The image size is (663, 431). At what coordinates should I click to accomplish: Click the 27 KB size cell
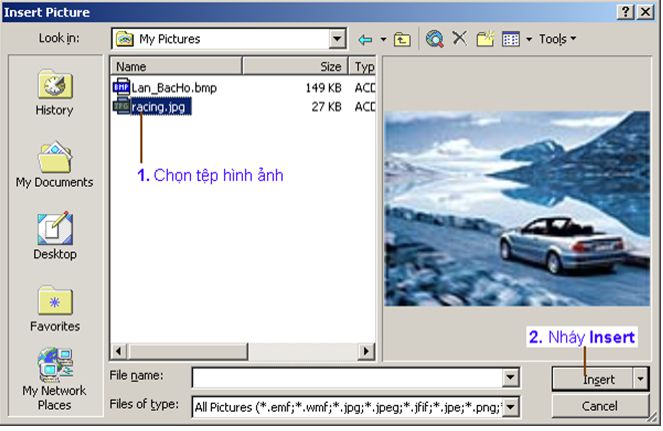[326, 107]
